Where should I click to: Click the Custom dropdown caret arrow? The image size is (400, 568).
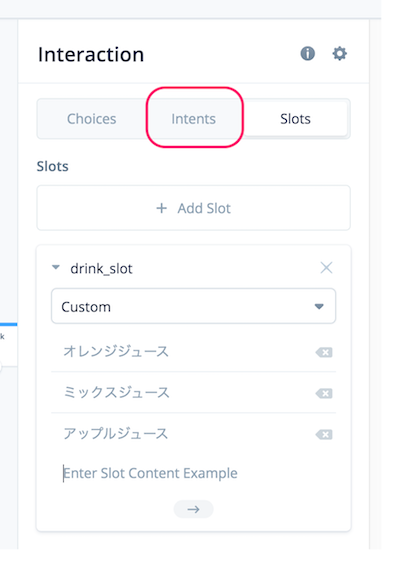319,306
